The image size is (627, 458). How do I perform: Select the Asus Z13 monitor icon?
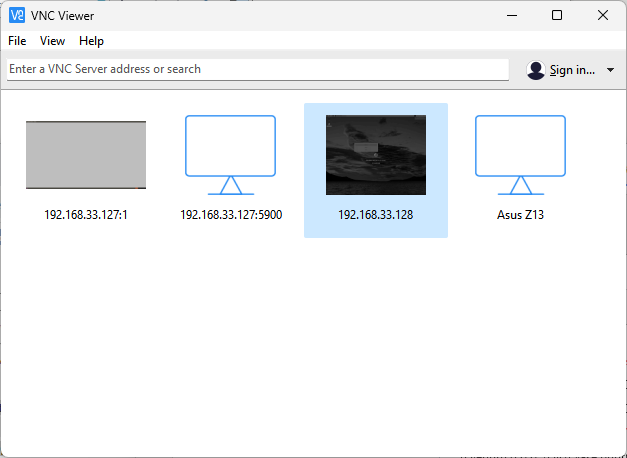pos(520,155)
